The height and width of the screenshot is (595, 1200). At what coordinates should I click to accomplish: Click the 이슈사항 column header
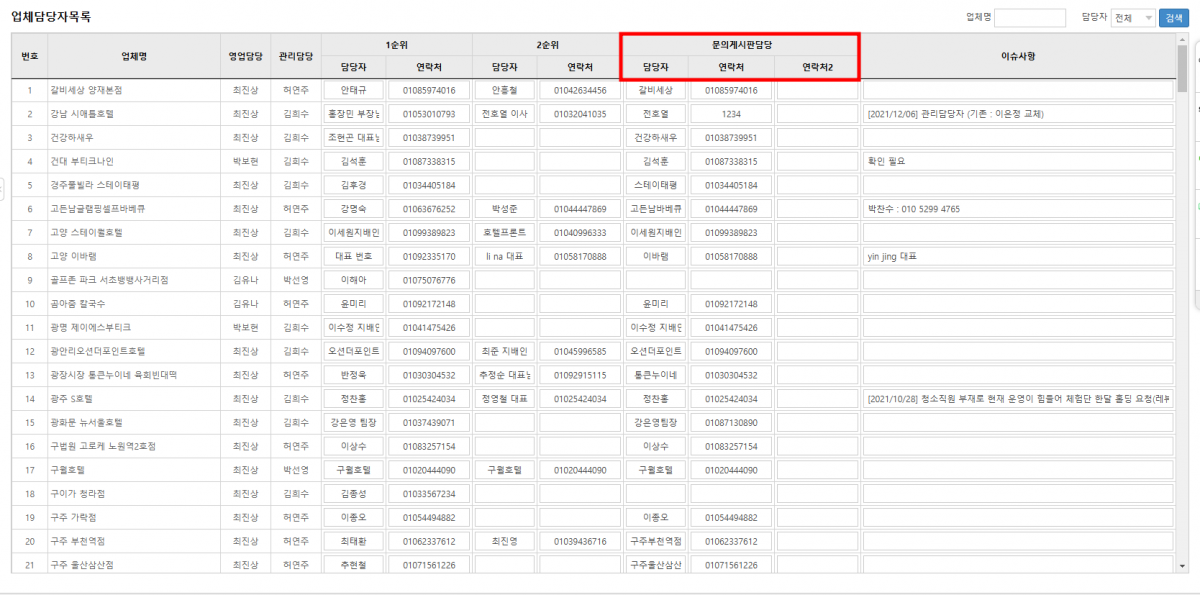(1018, 56)
